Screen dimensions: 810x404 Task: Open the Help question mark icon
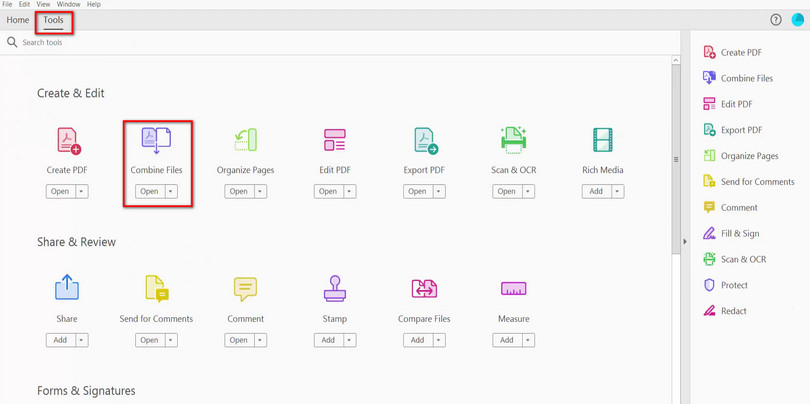pos(775,20)
